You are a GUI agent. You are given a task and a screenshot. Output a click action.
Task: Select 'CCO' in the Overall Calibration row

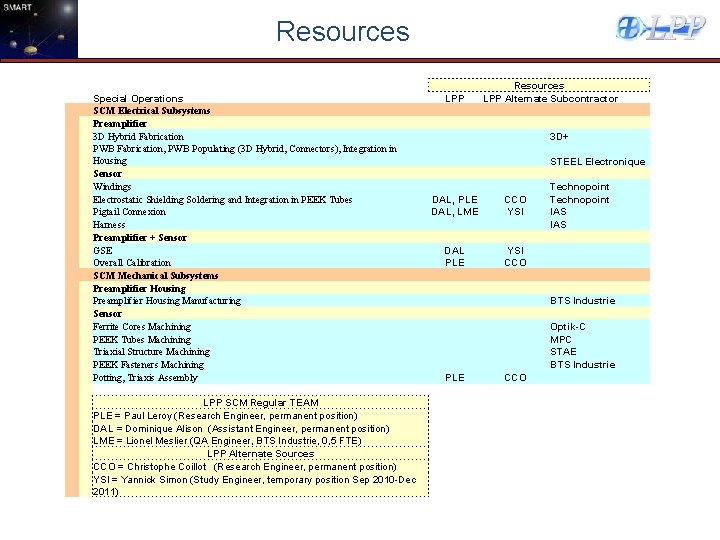pyautogui.click(x=515, y=263)
